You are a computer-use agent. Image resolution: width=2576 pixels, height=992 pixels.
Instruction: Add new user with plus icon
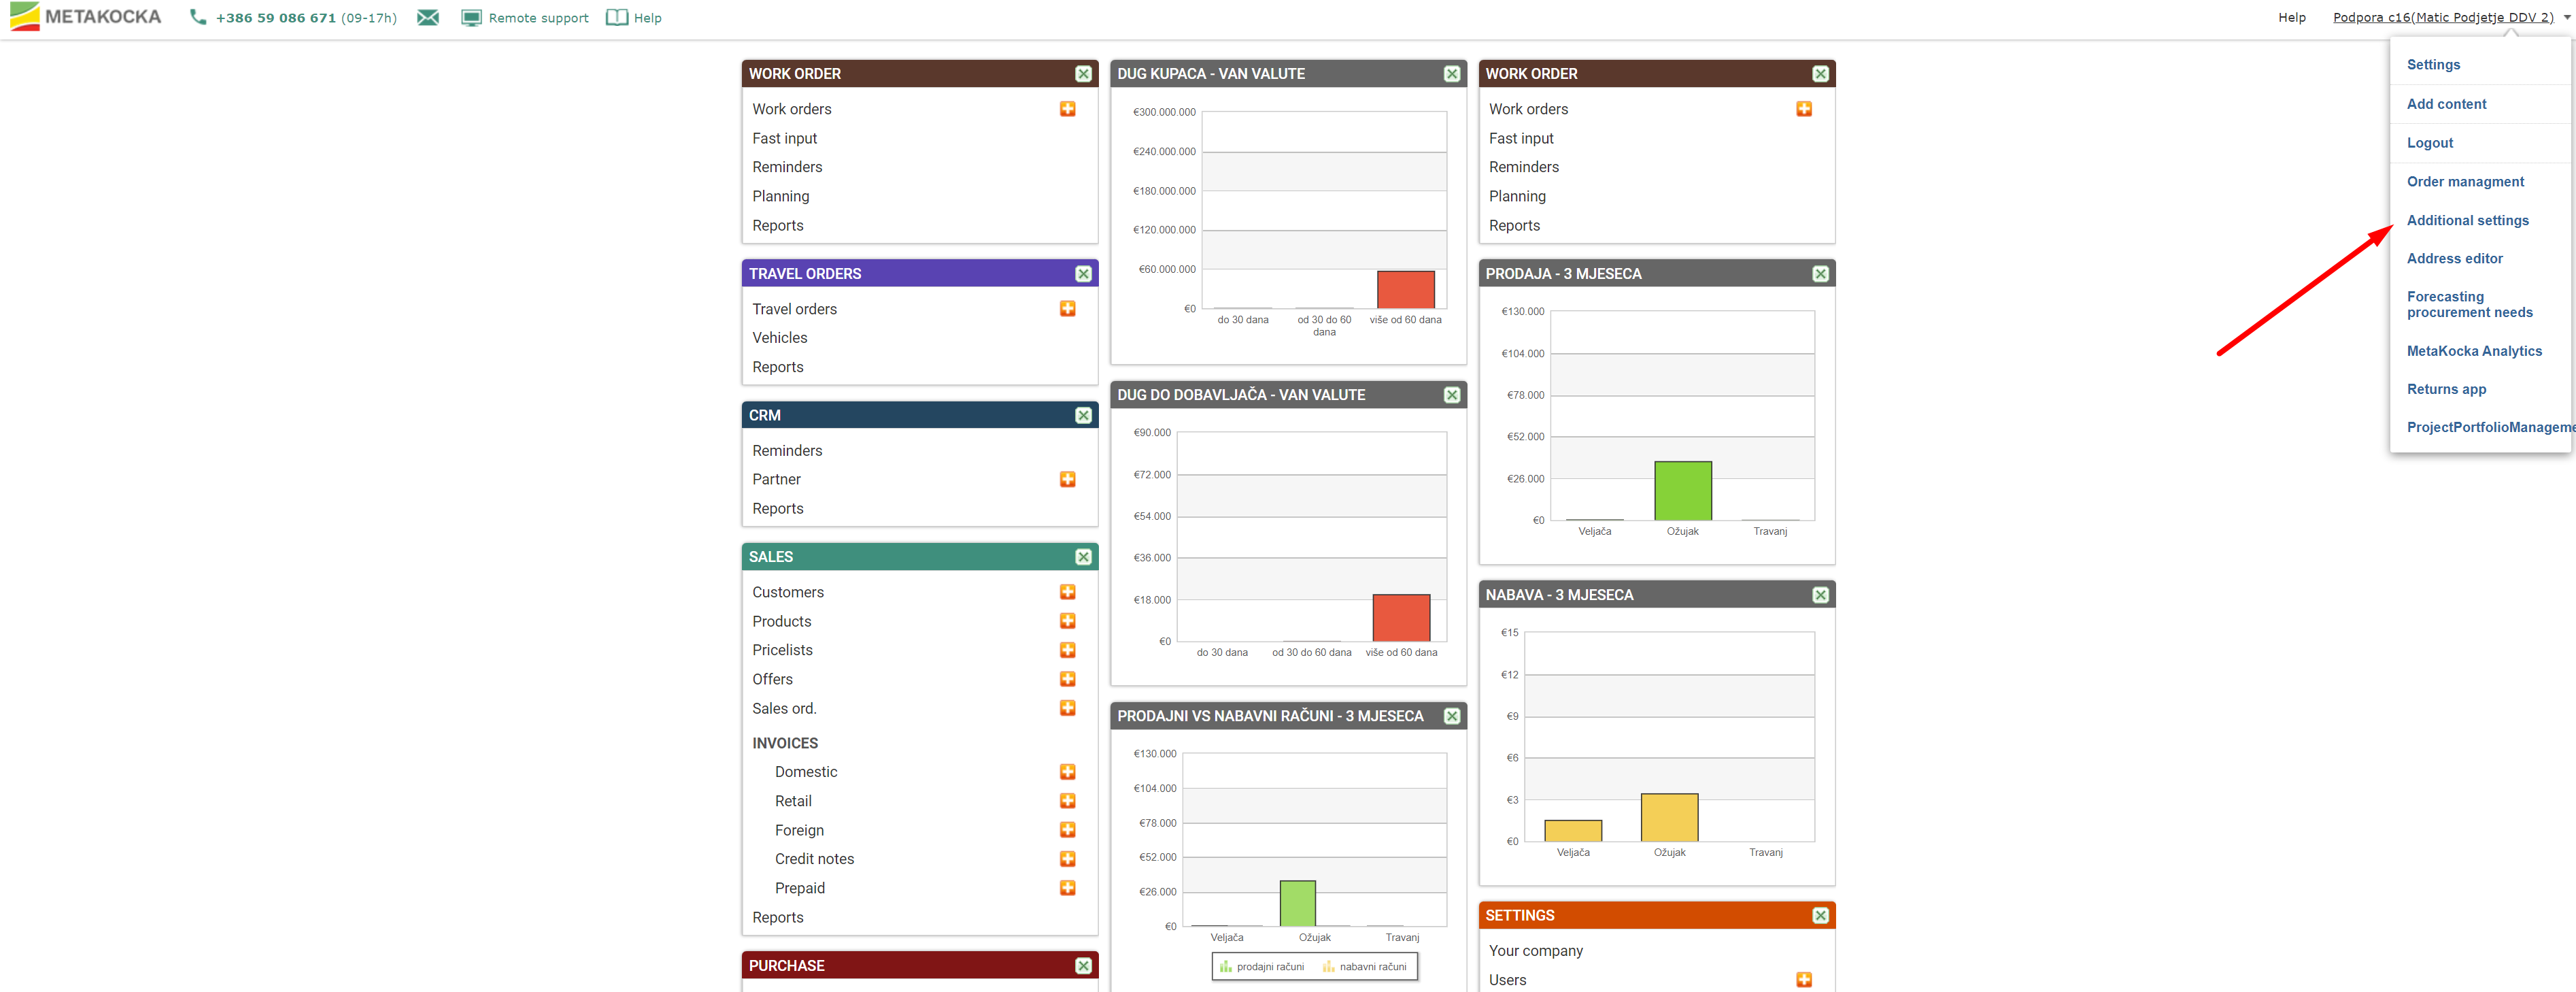[x=1803, y=980]
